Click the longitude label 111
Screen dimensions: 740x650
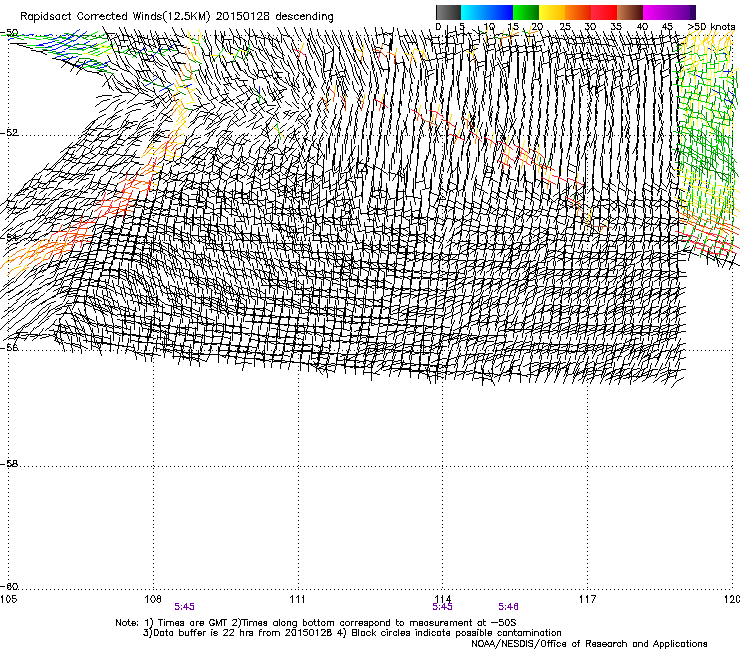[x=297, y=599]
